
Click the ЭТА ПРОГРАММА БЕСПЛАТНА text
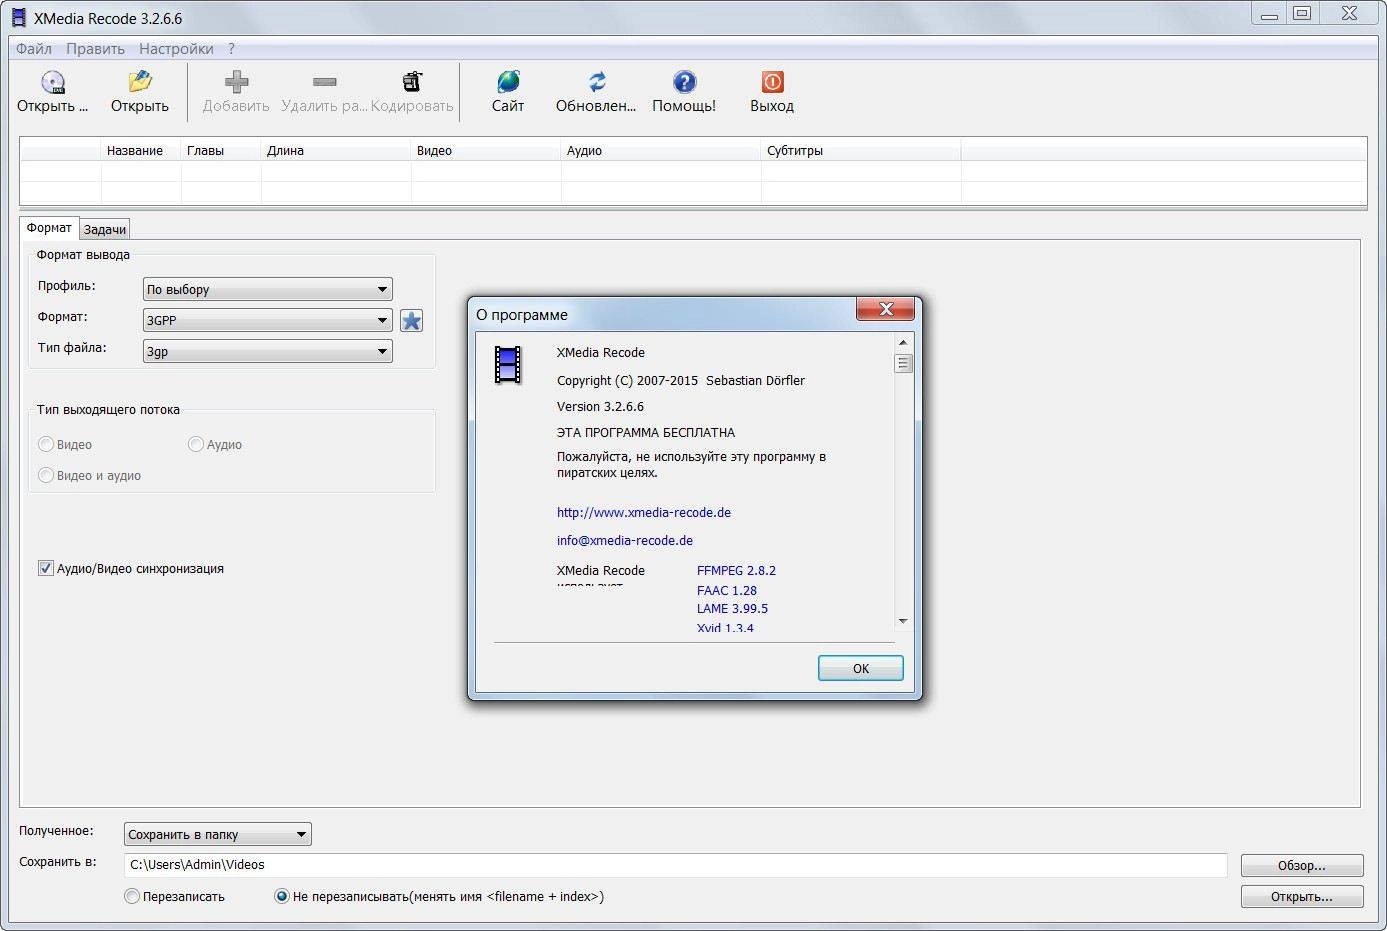(x=646, y=432)
